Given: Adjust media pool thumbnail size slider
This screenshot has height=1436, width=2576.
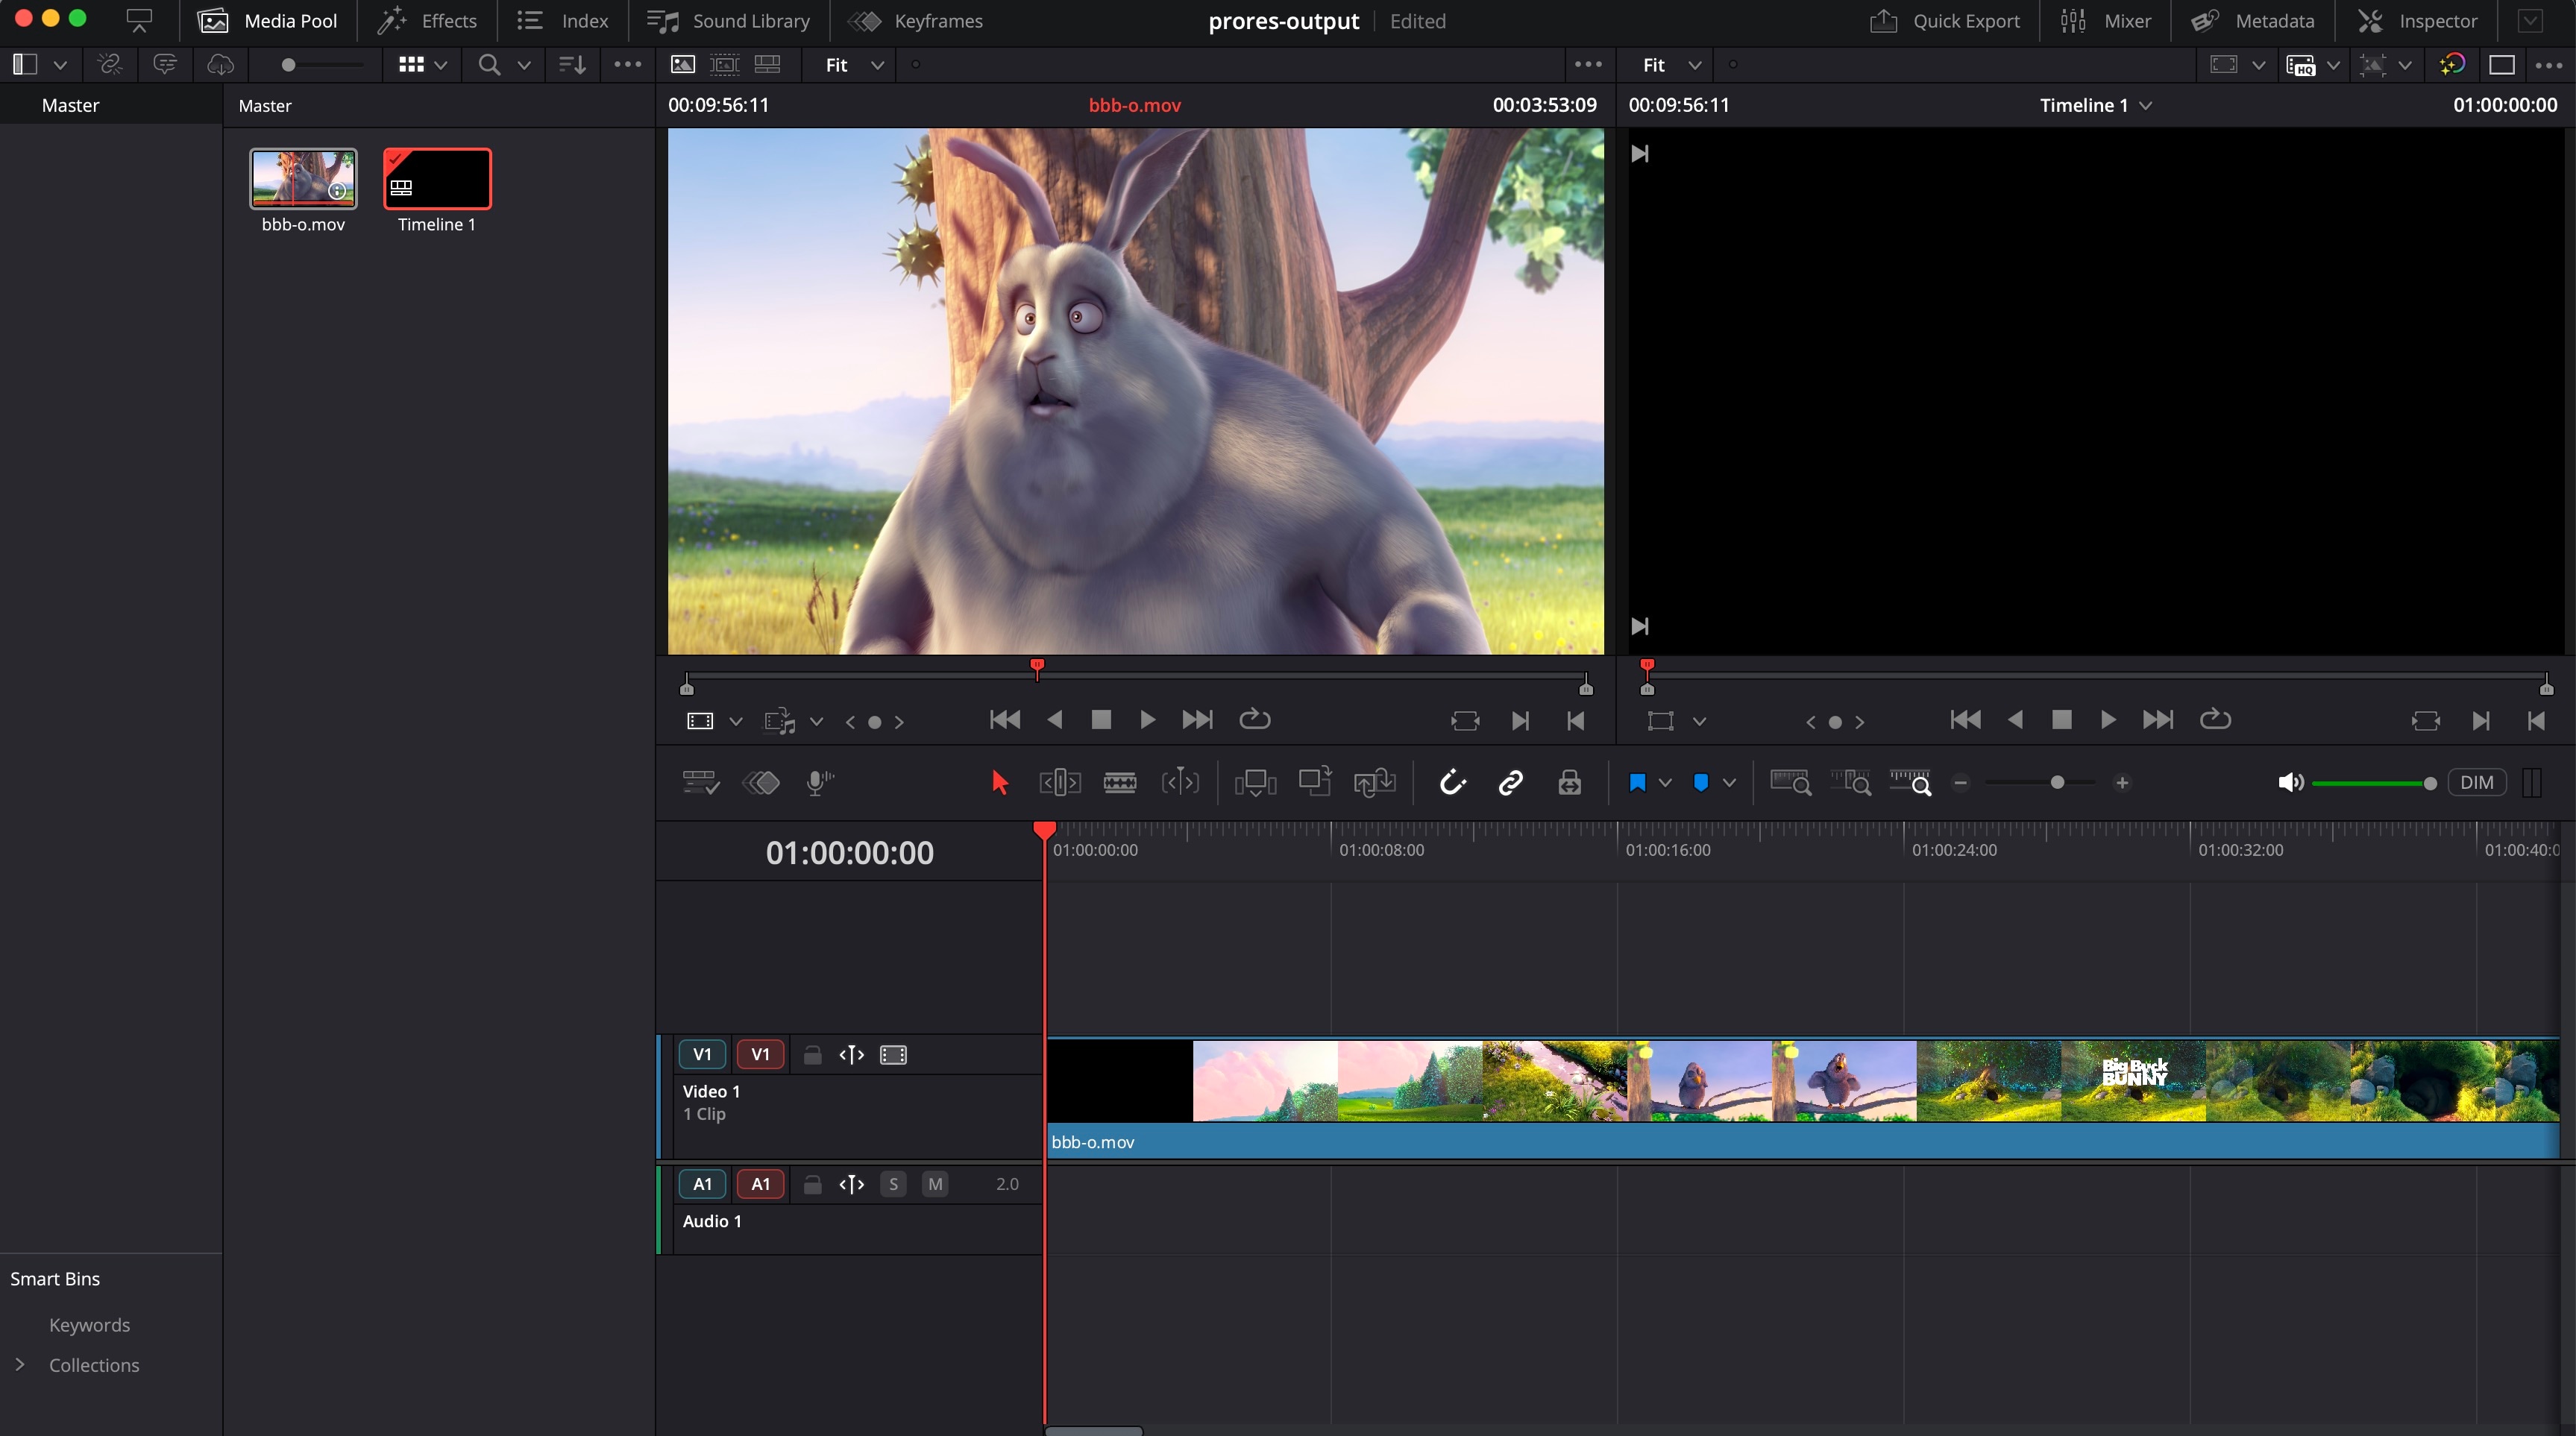Looking at the screenshot, I should [288, 65].
